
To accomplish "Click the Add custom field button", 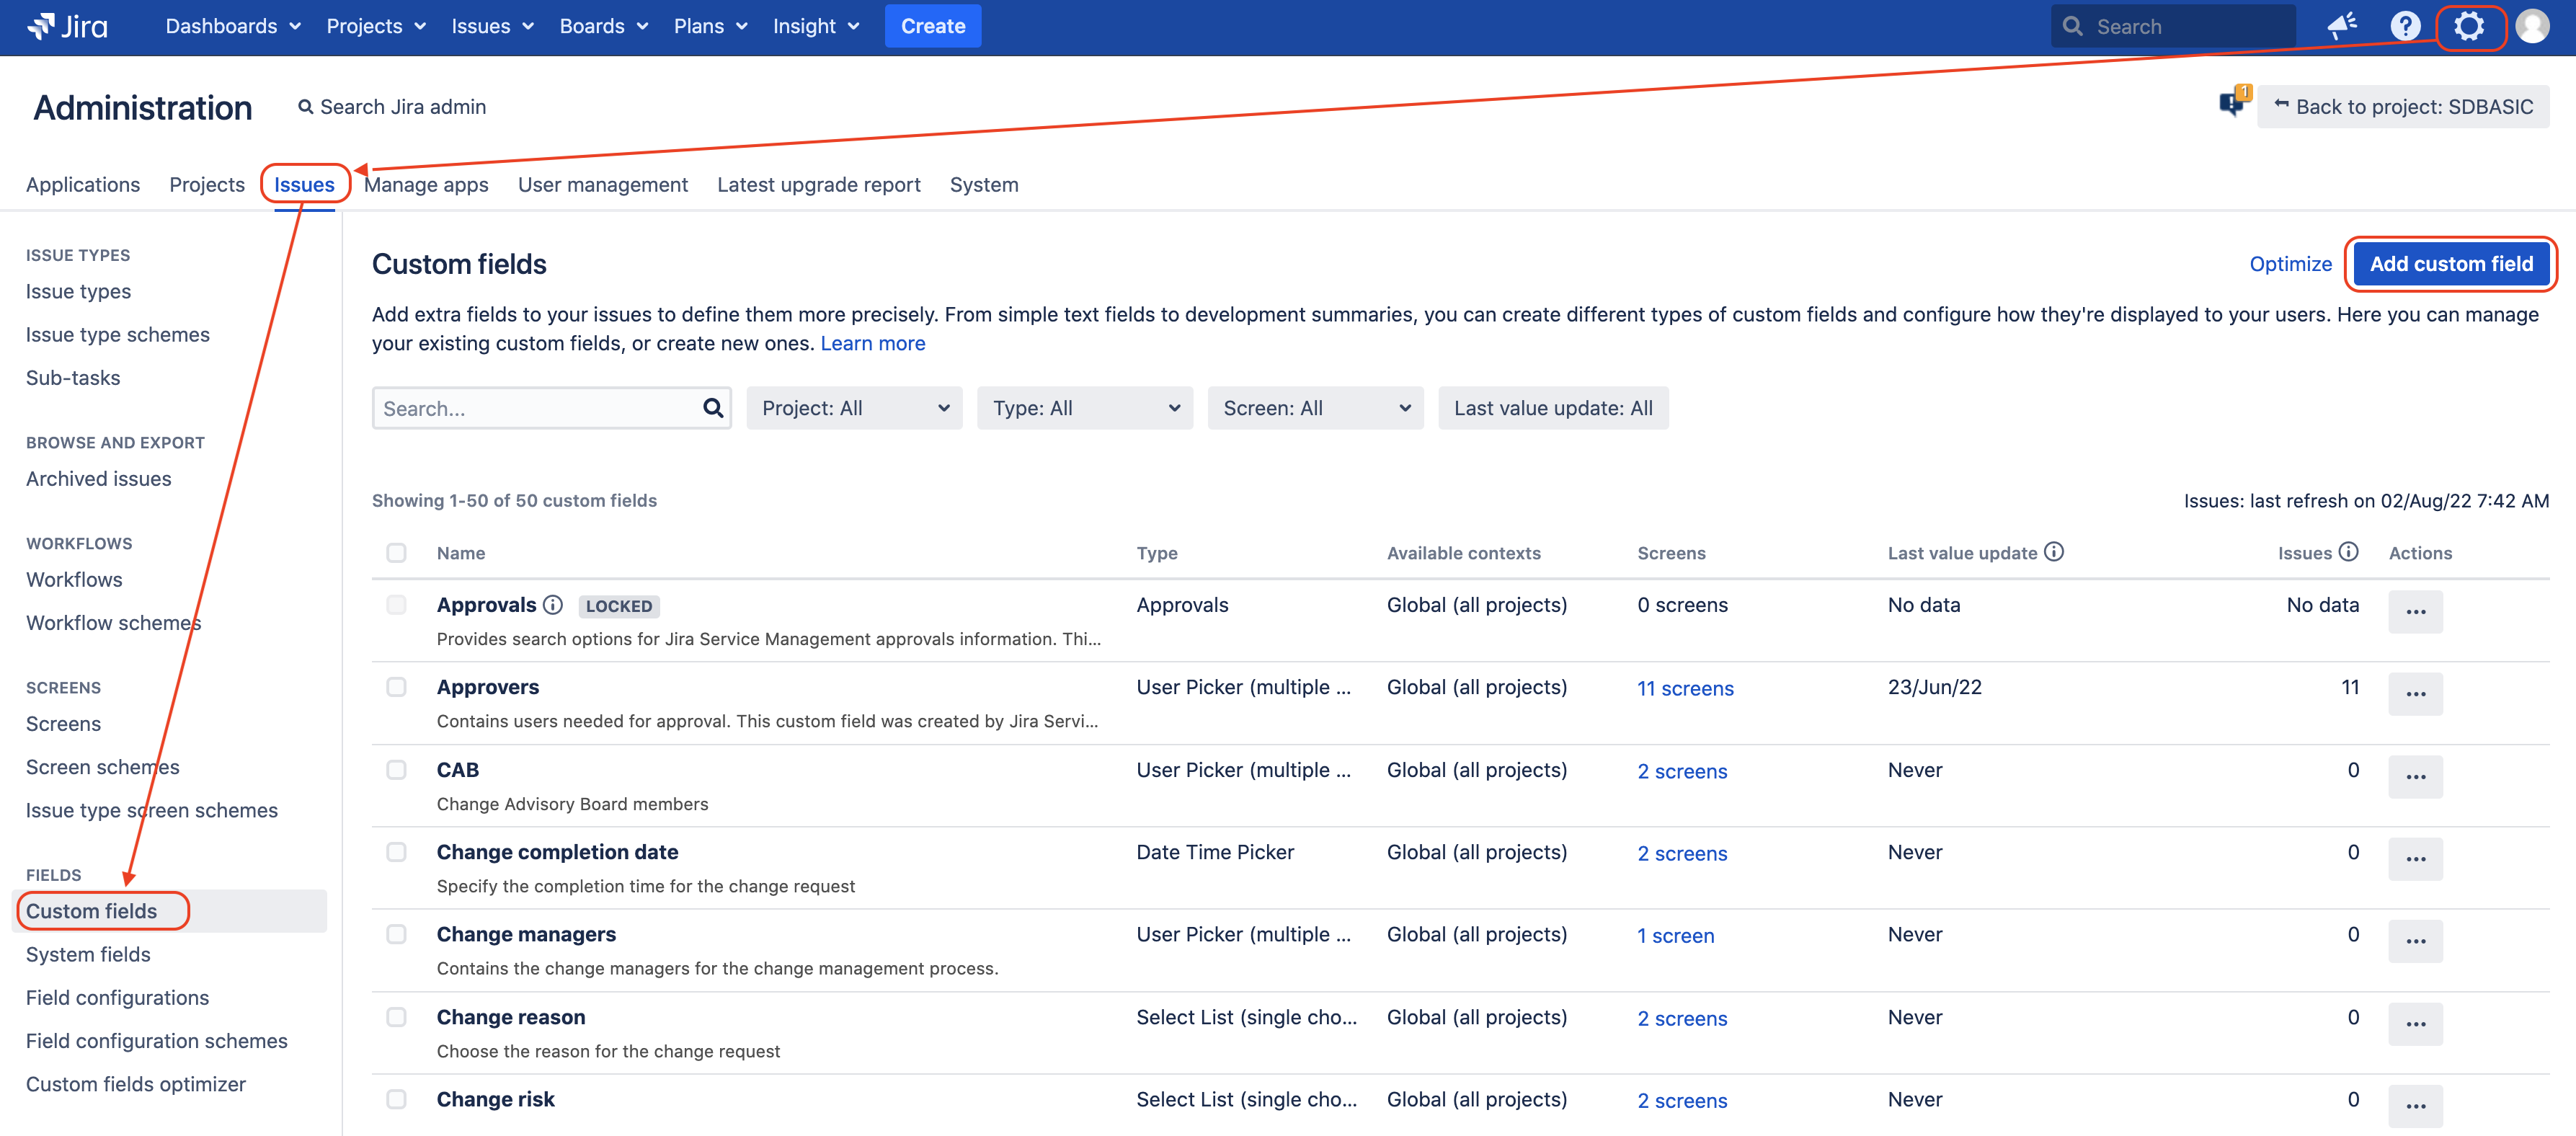I will 2450,264.
